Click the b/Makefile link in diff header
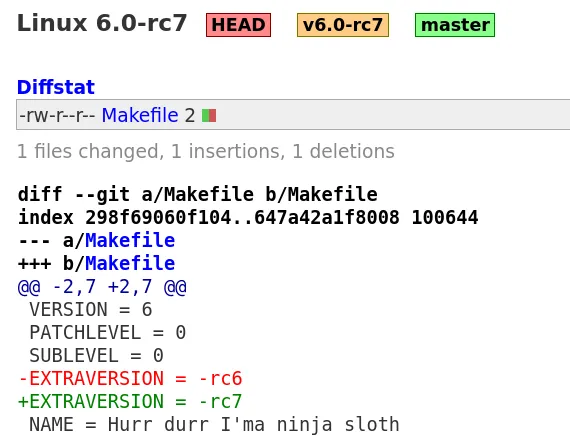 coord(130,263)
